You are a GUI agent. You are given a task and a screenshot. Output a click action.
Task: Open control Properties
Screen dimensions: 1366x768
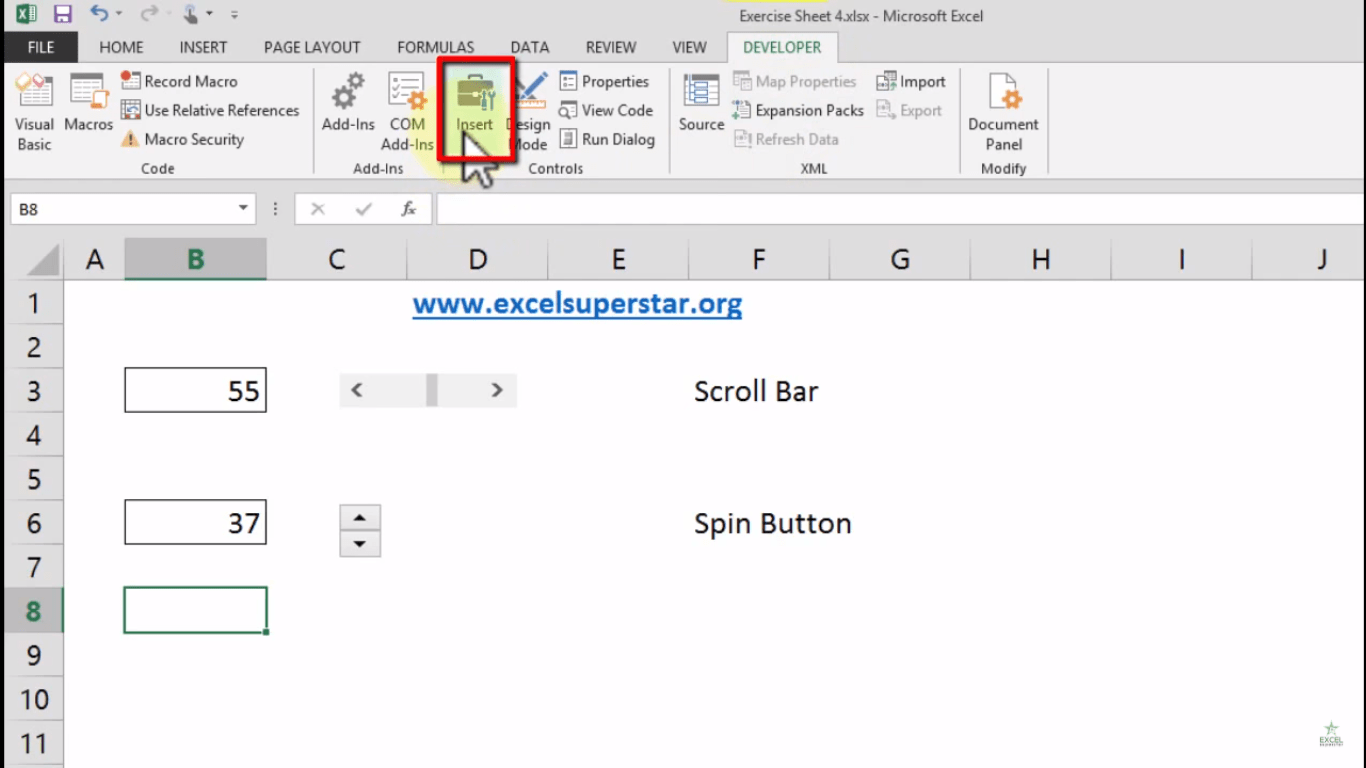click(x=604, y=81)
